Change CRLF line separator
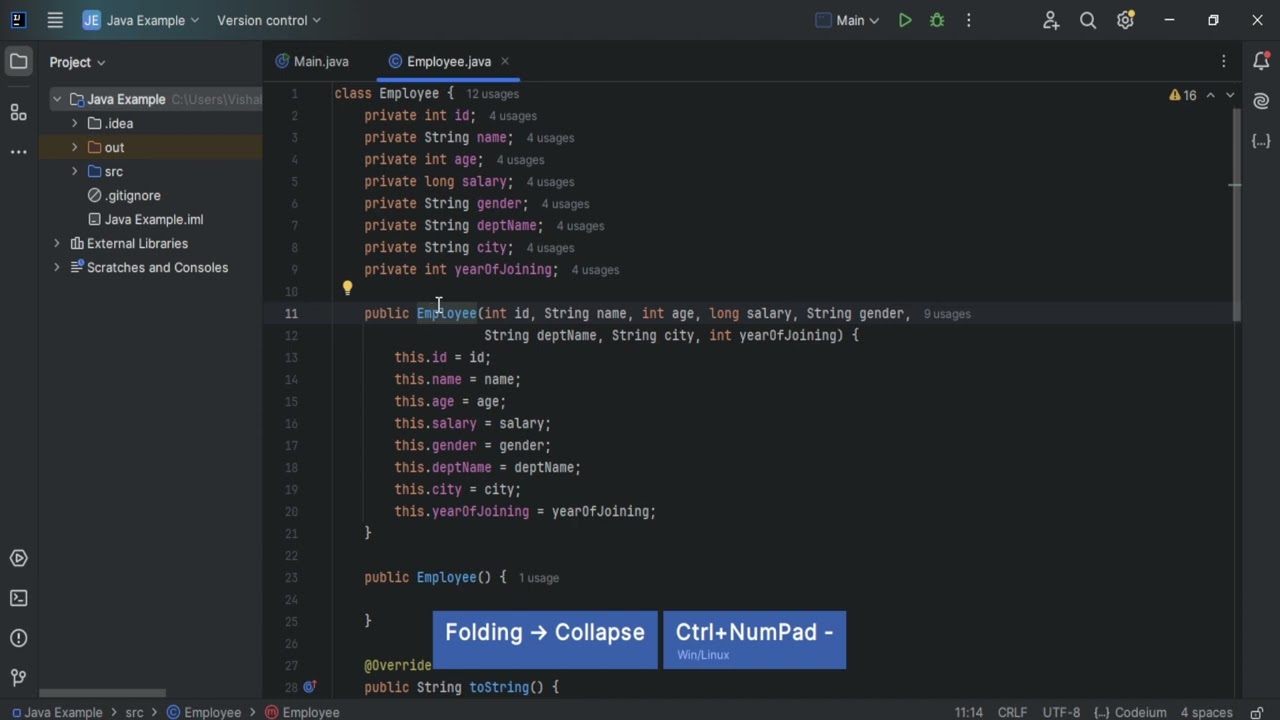The height and width of the screenshot is (720, 1280). pyautogui.click(x=1012, y=712)
